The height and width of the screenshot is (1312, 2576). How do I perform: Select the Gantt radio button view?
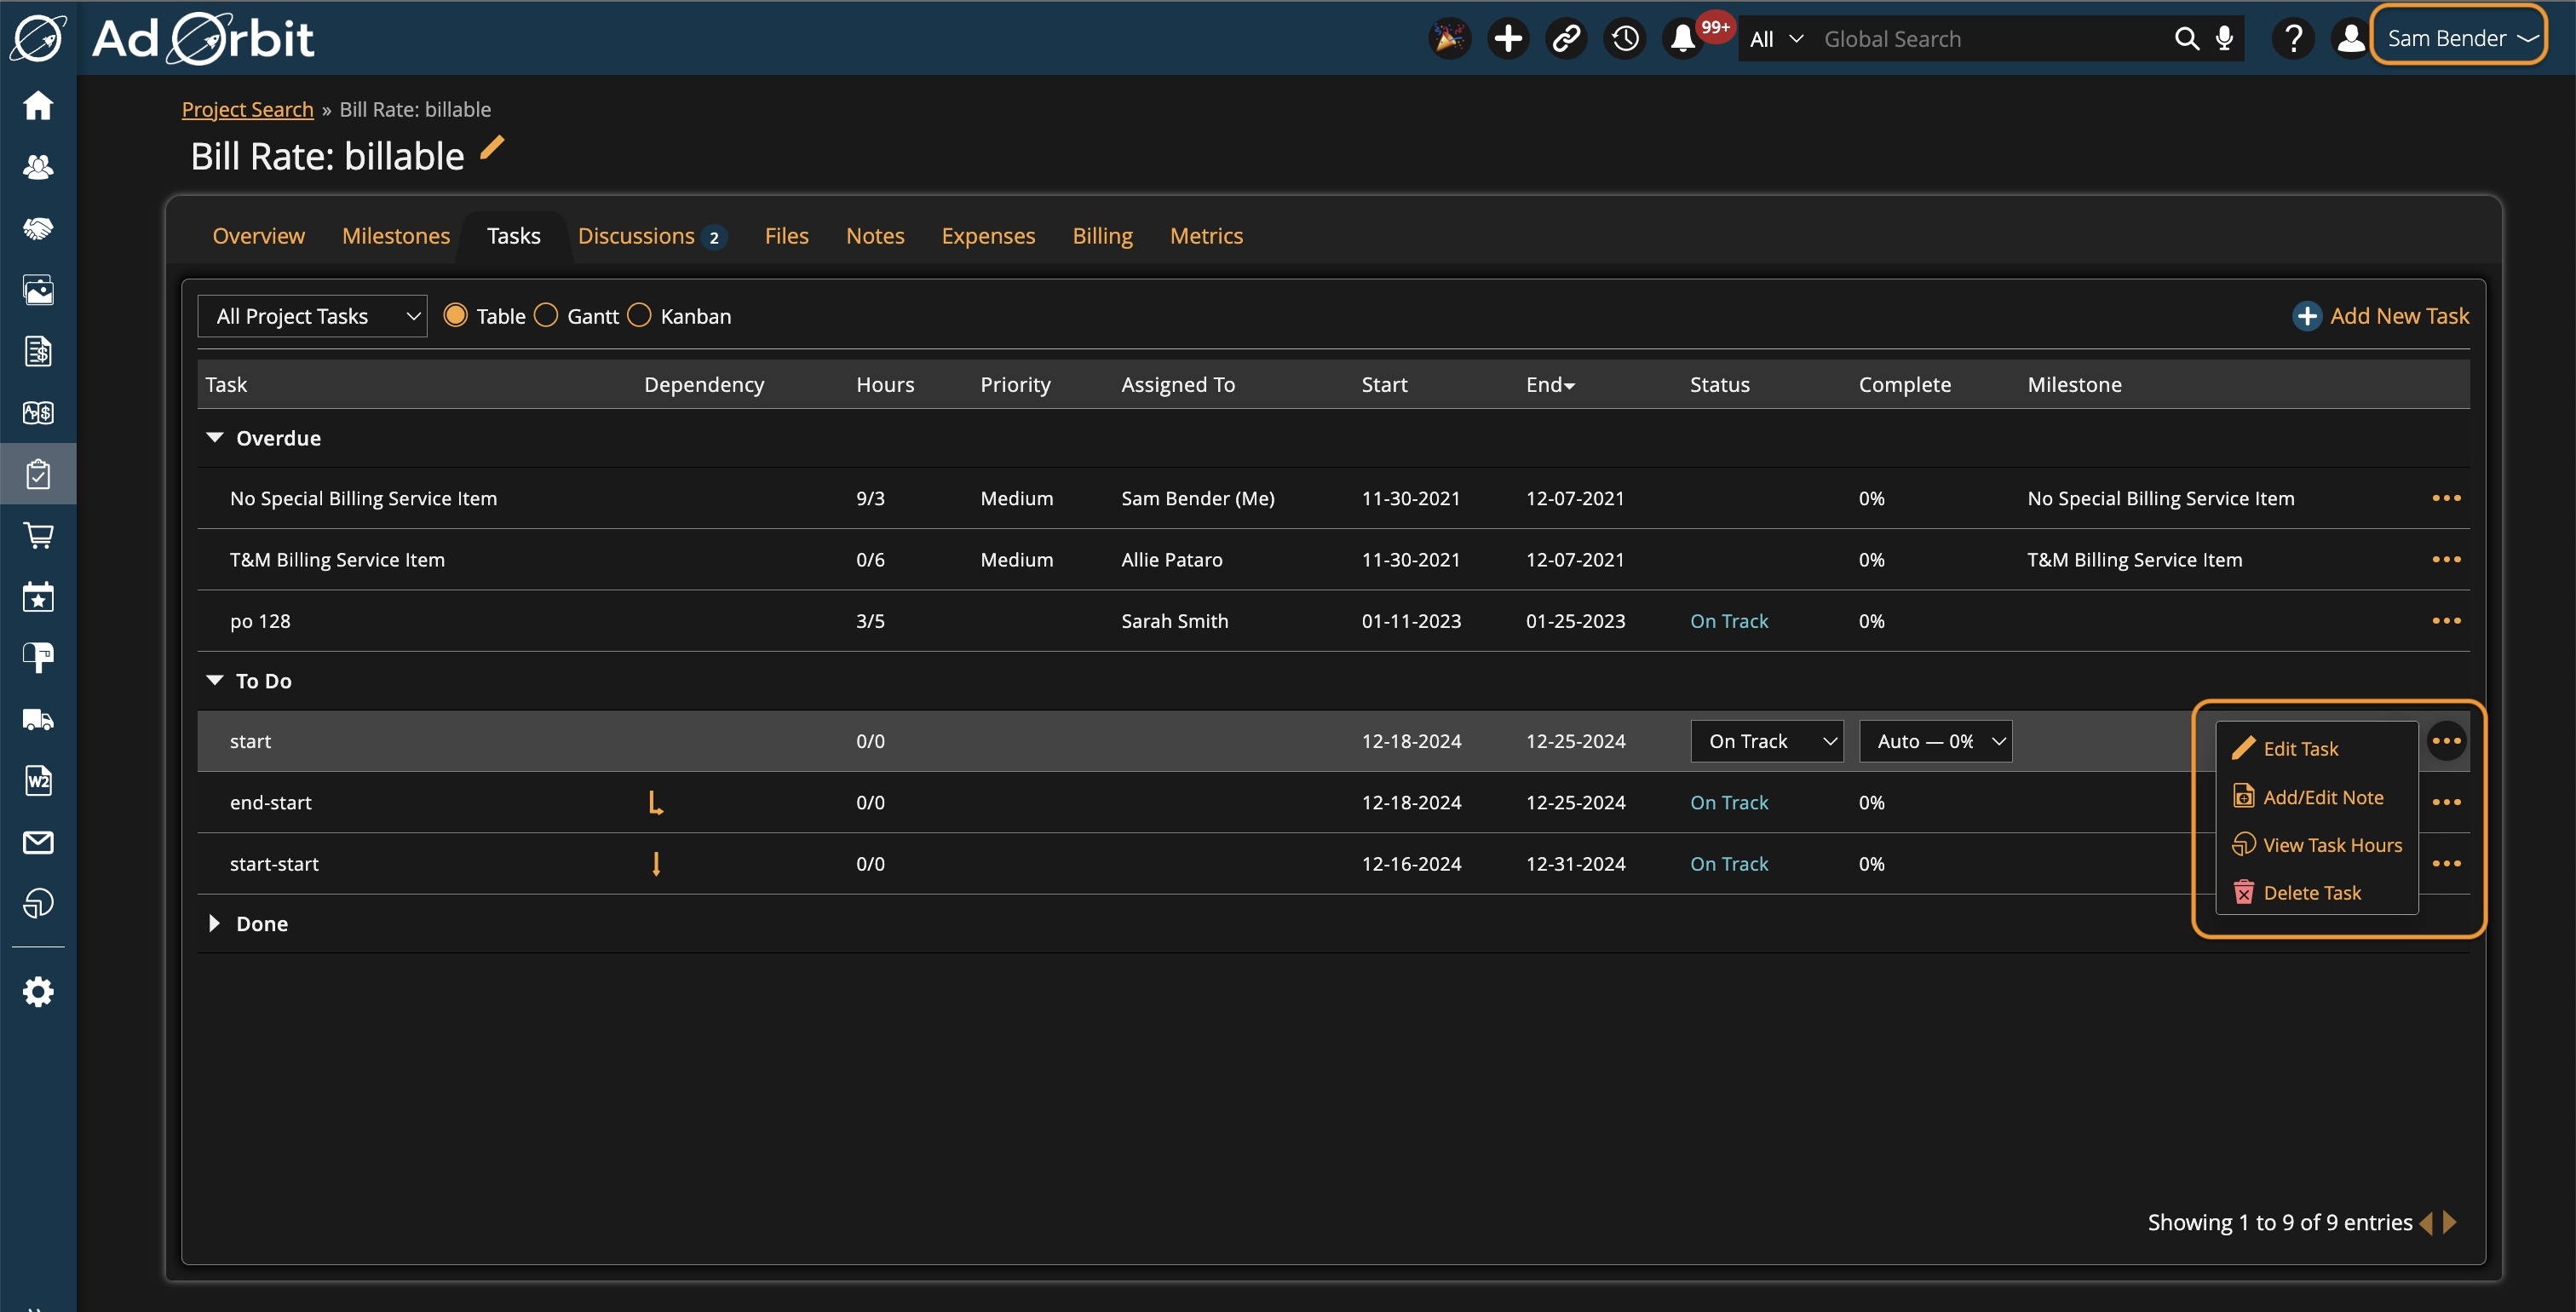coord(547,314)
